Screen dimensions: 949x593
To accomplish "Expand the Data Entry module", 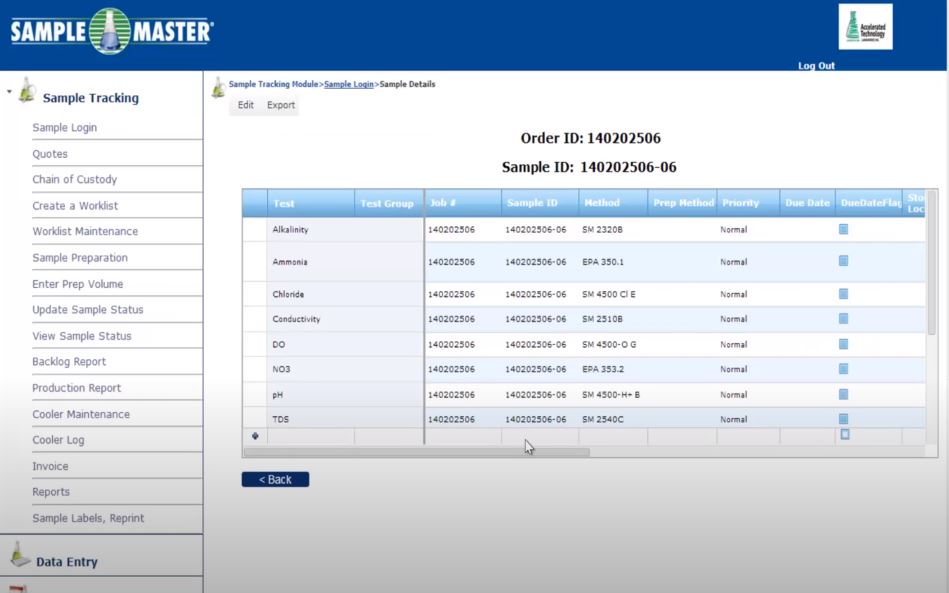I will click(67, 562).
